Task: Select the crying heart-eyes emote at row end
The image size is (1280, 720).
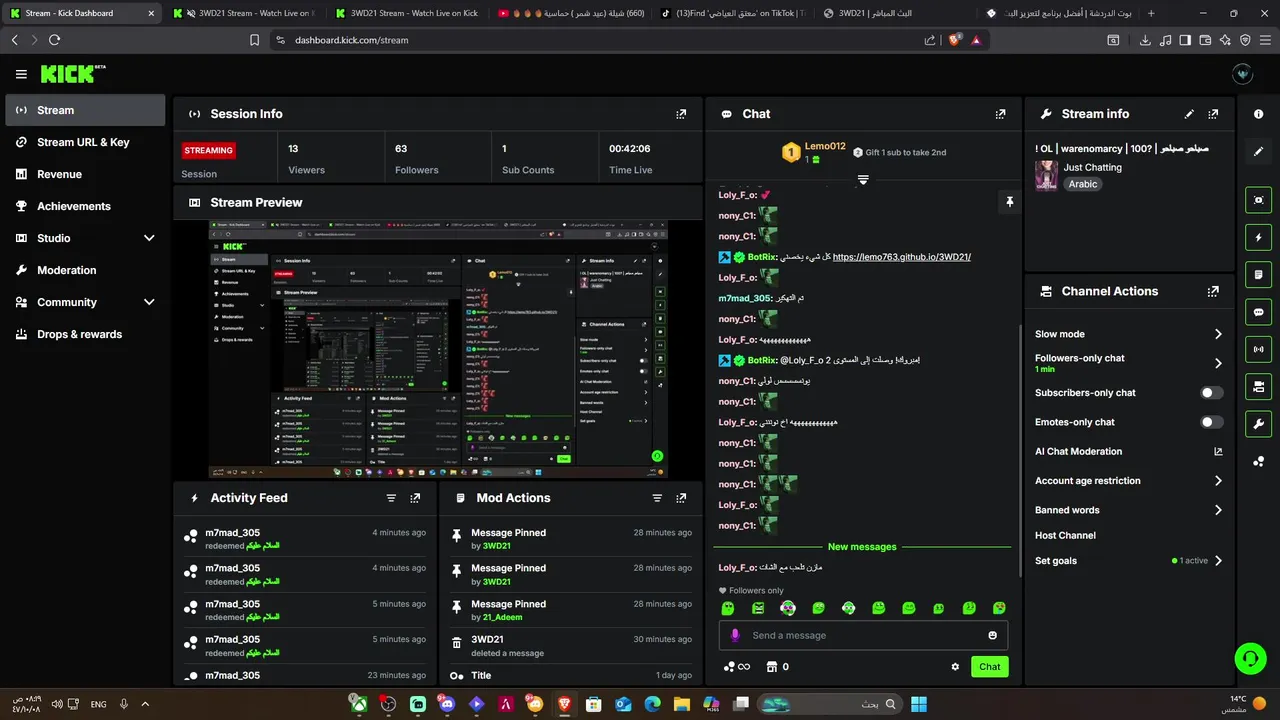Action: (x=999, y=608)
